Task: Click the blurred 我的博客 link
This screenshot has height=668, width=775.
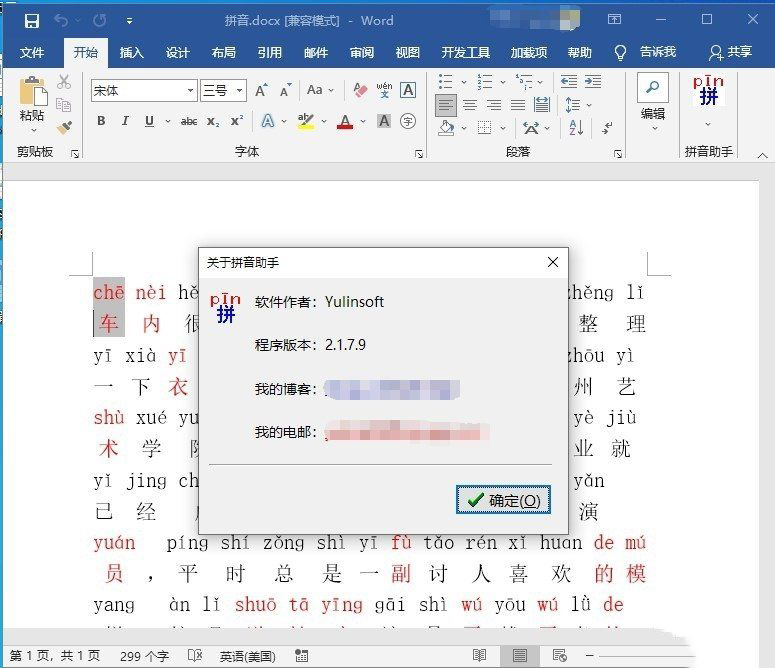Action: click(x=392, y=389)
